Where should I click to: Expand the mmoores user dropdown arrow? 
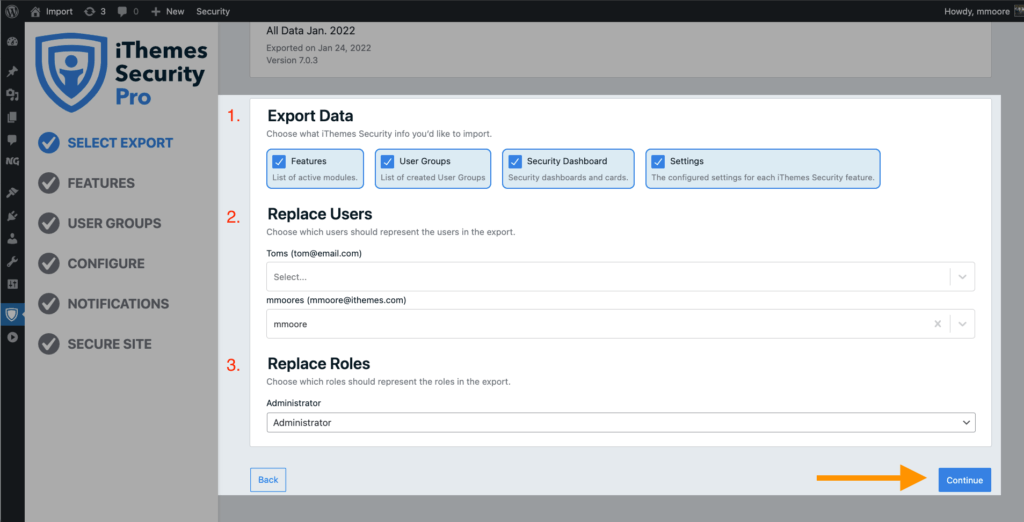(x=962, y=324)
